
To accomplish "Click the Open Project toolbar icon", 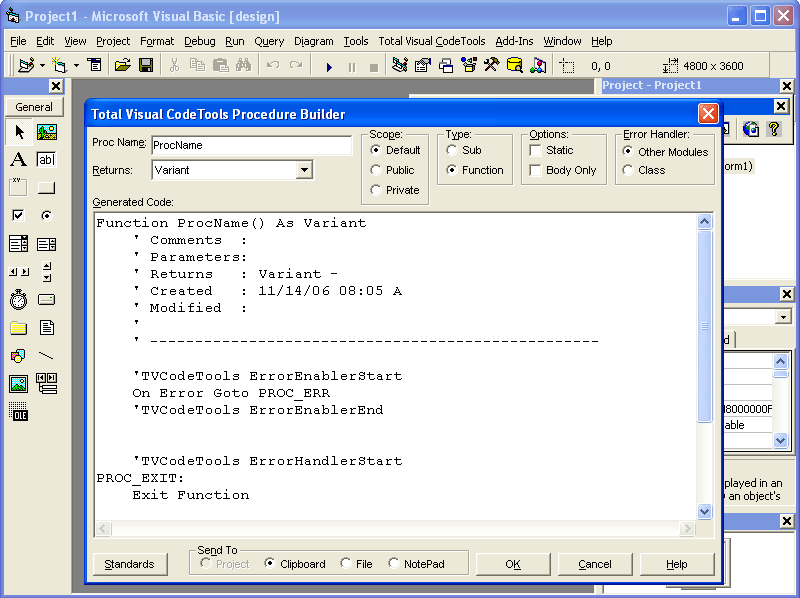I will click(122, 65).
